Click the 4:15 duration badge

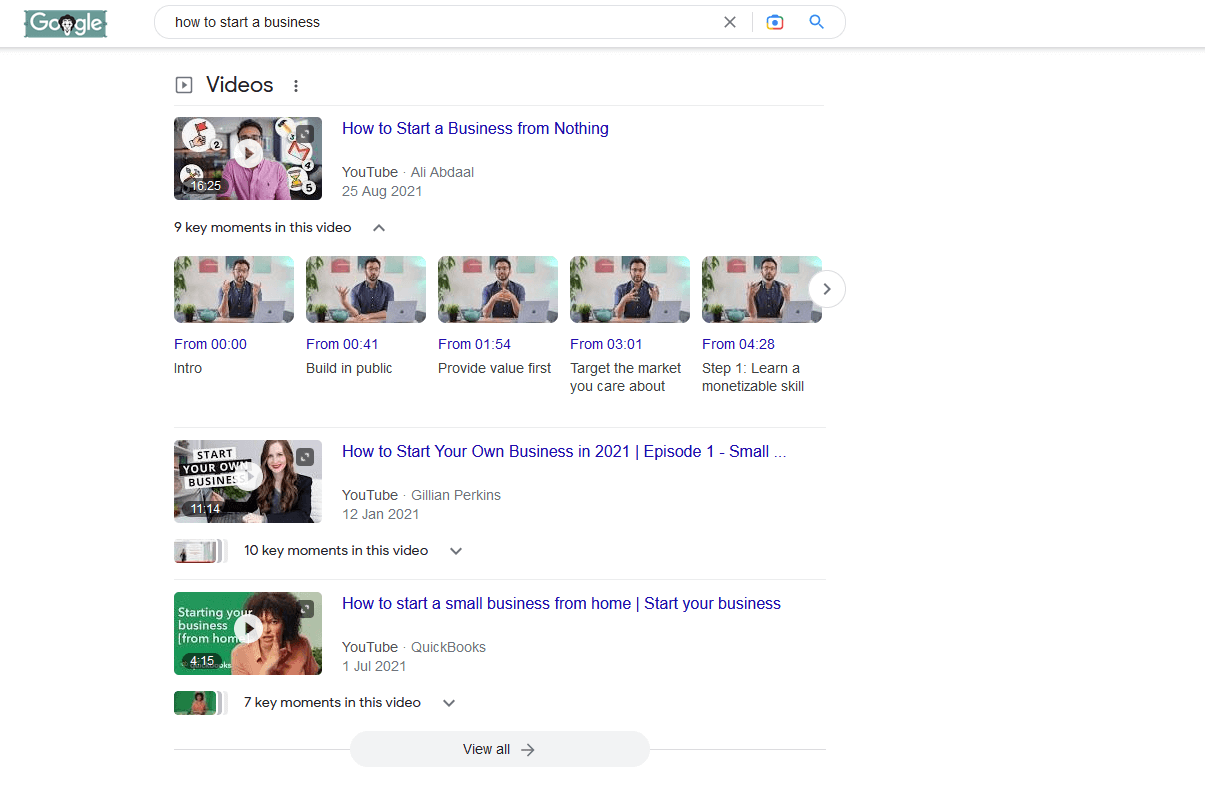(202, 661)
